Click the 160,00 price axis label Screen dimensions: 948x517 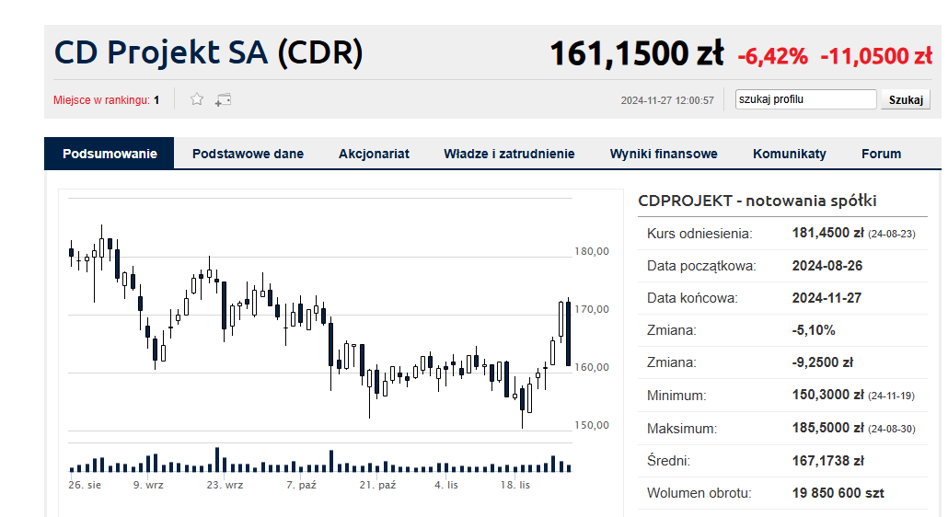click(x=591, y=367)
